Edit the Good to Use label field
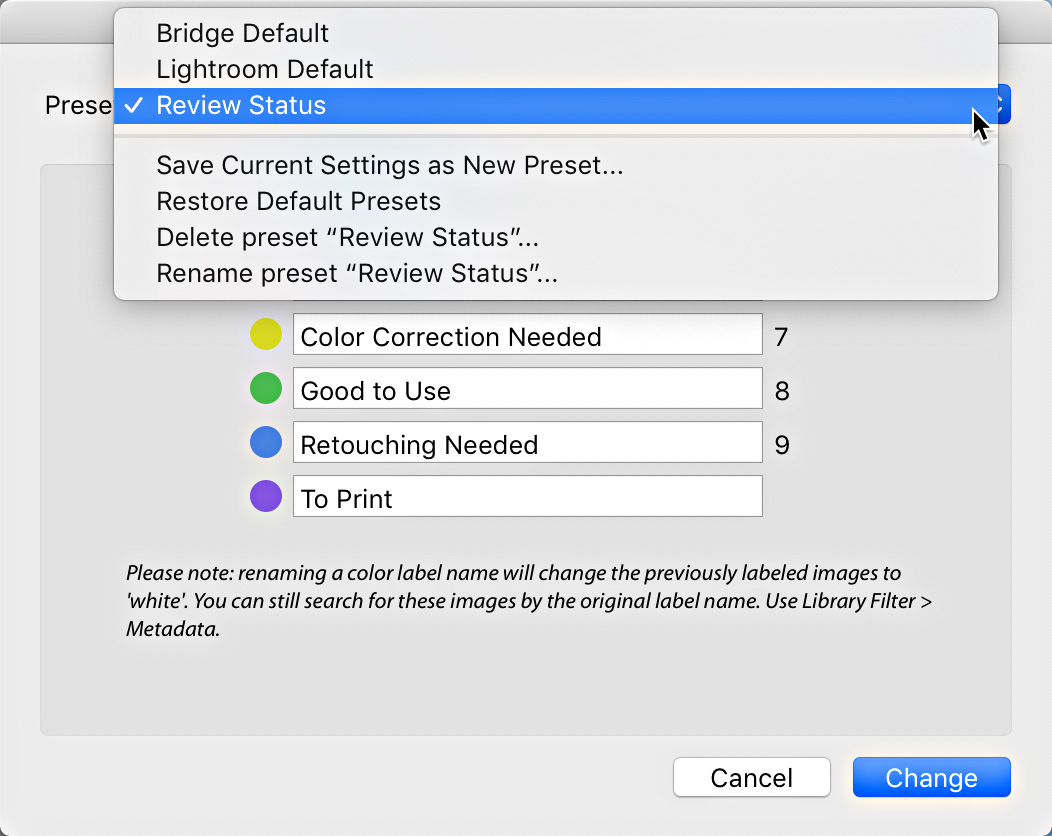Screen dimensions: 1052x836 click(x=527, y=388)
